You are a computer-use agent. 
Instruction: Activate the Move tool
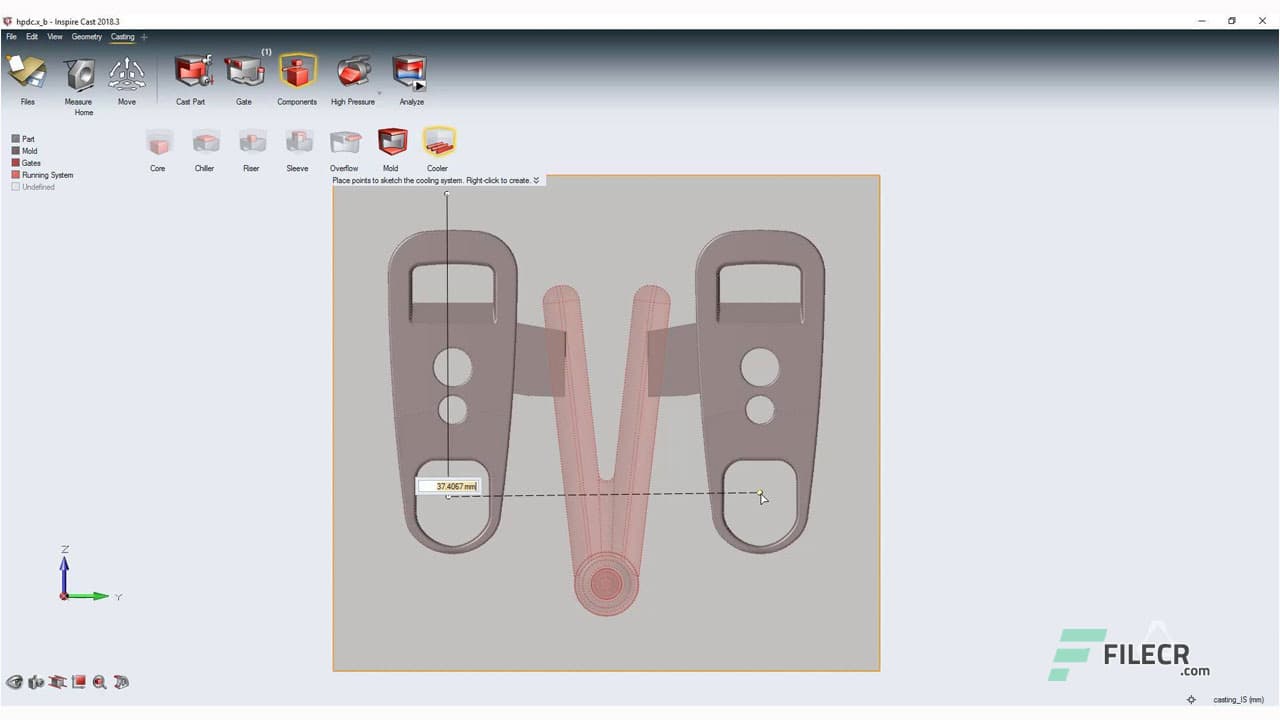[127, 75]
